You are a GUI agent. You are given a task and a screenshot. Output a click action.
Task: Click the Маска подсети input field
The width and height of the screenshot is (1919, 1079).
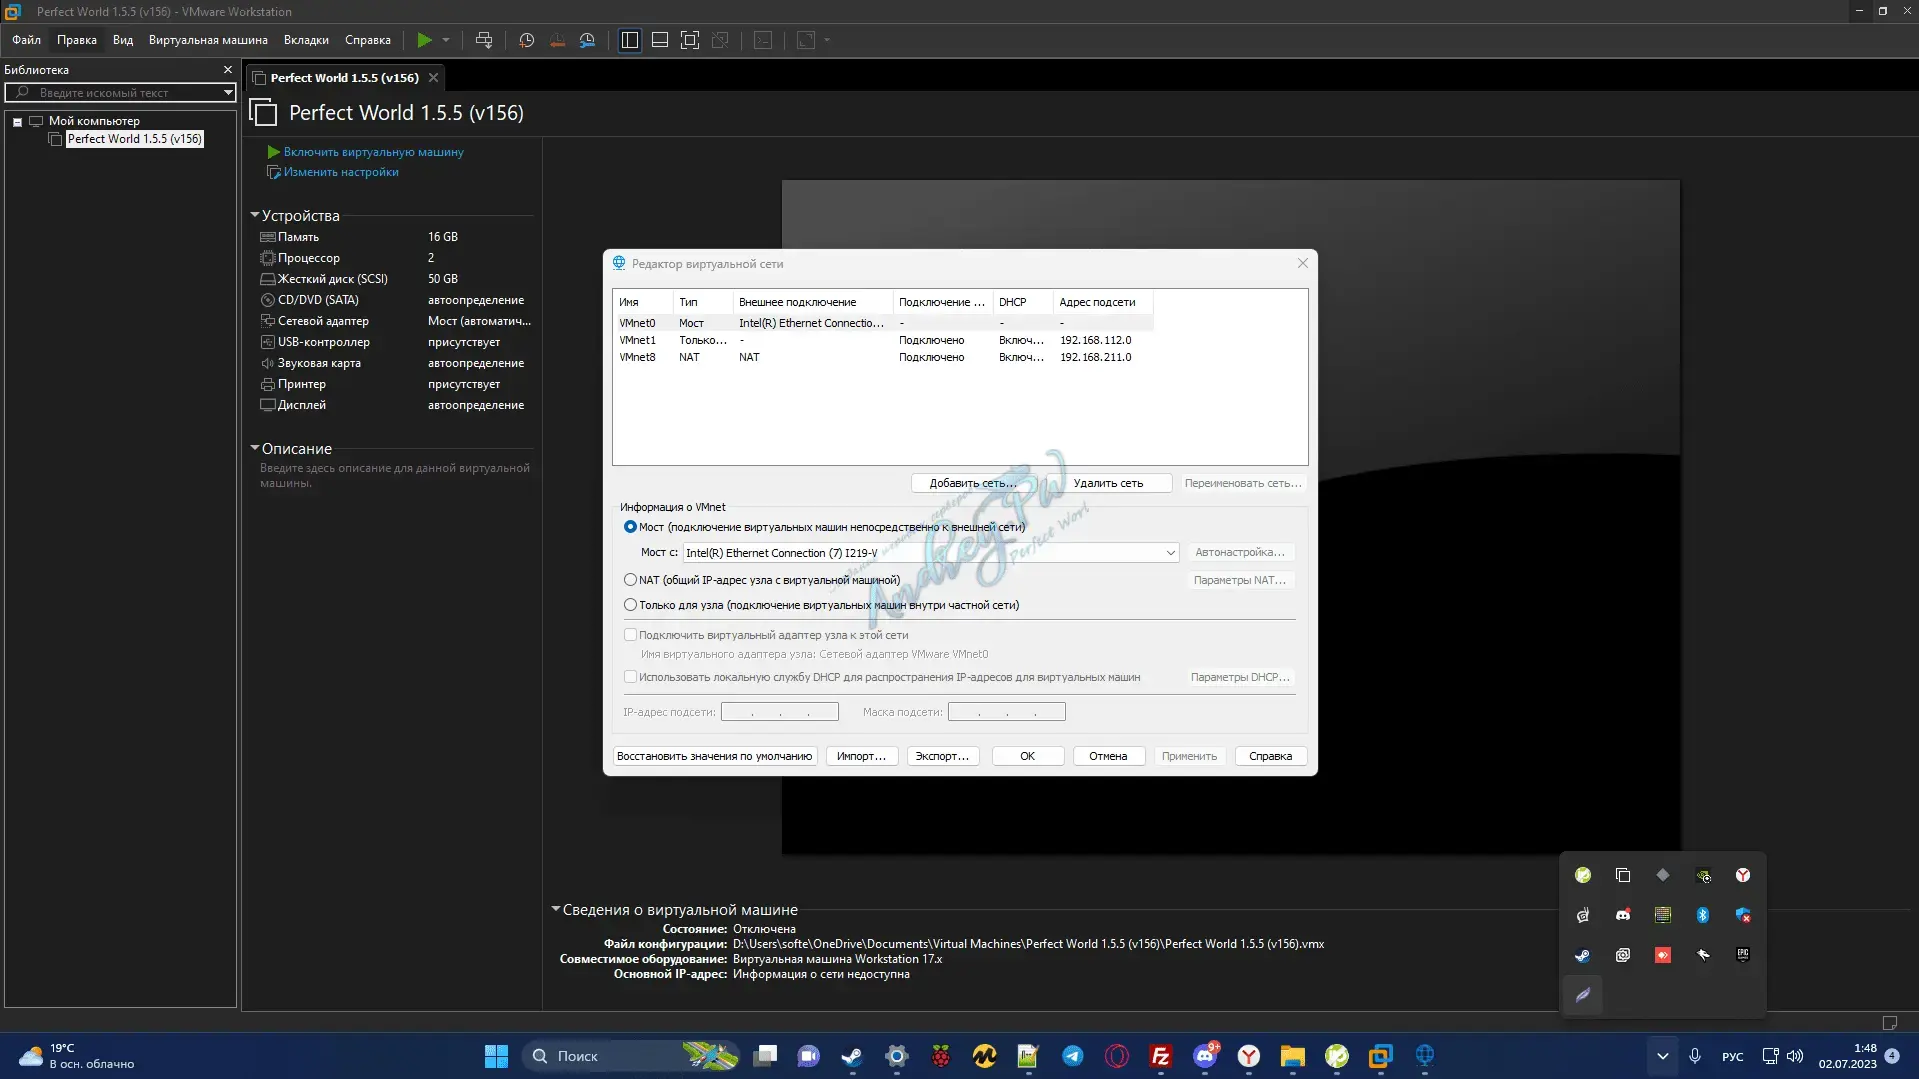click(x=1006, y=712)
